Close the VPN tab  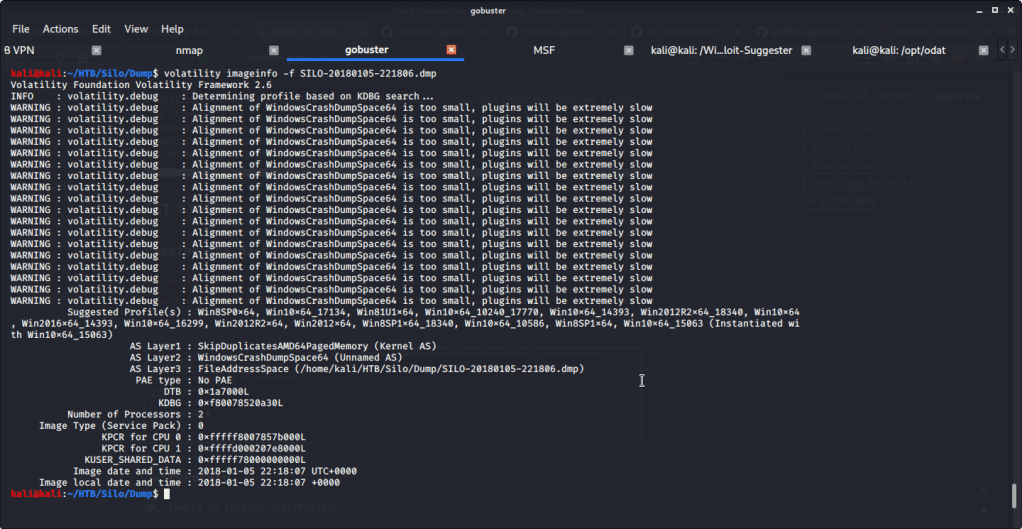pyautogui.click(x=96, y=49)
